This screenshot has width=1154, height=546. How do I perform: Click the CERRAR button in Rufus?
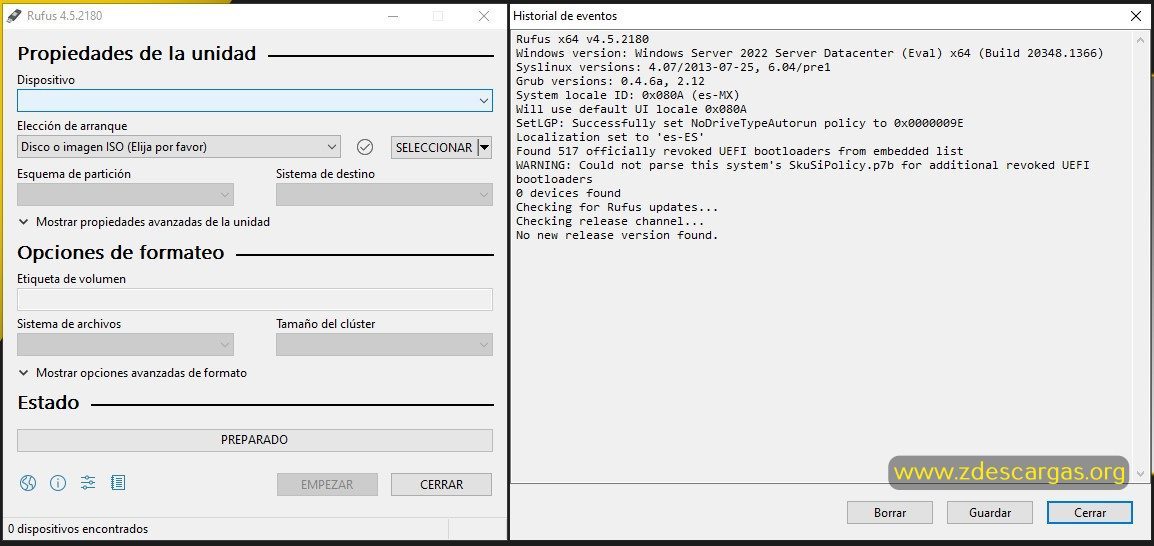coord(442,485)
